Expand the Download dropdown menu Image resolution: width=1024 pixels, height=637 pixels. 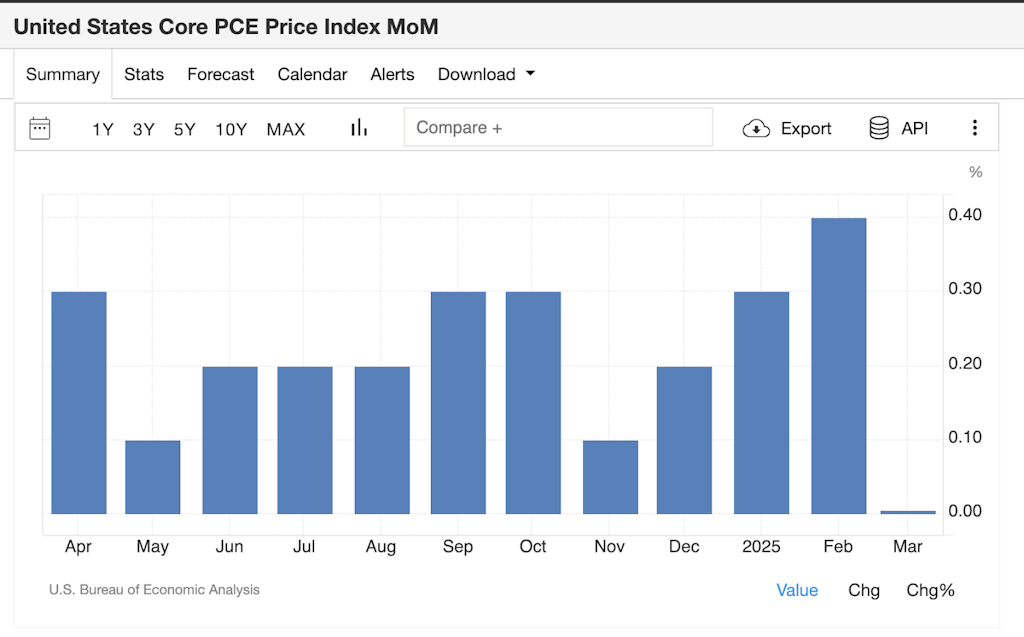point(486,74)
